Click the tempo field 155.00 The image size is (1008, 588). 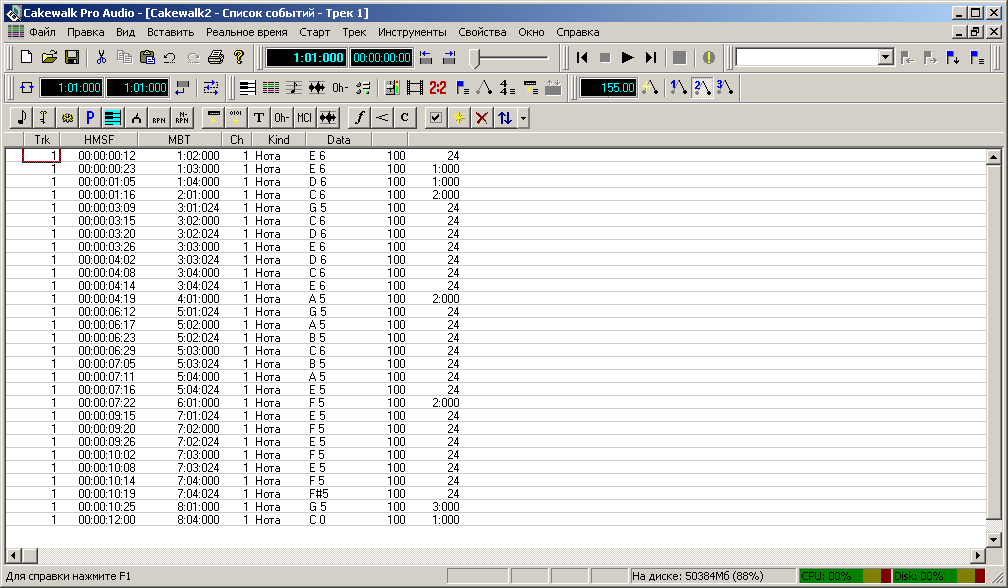click(x=609, y=87)
